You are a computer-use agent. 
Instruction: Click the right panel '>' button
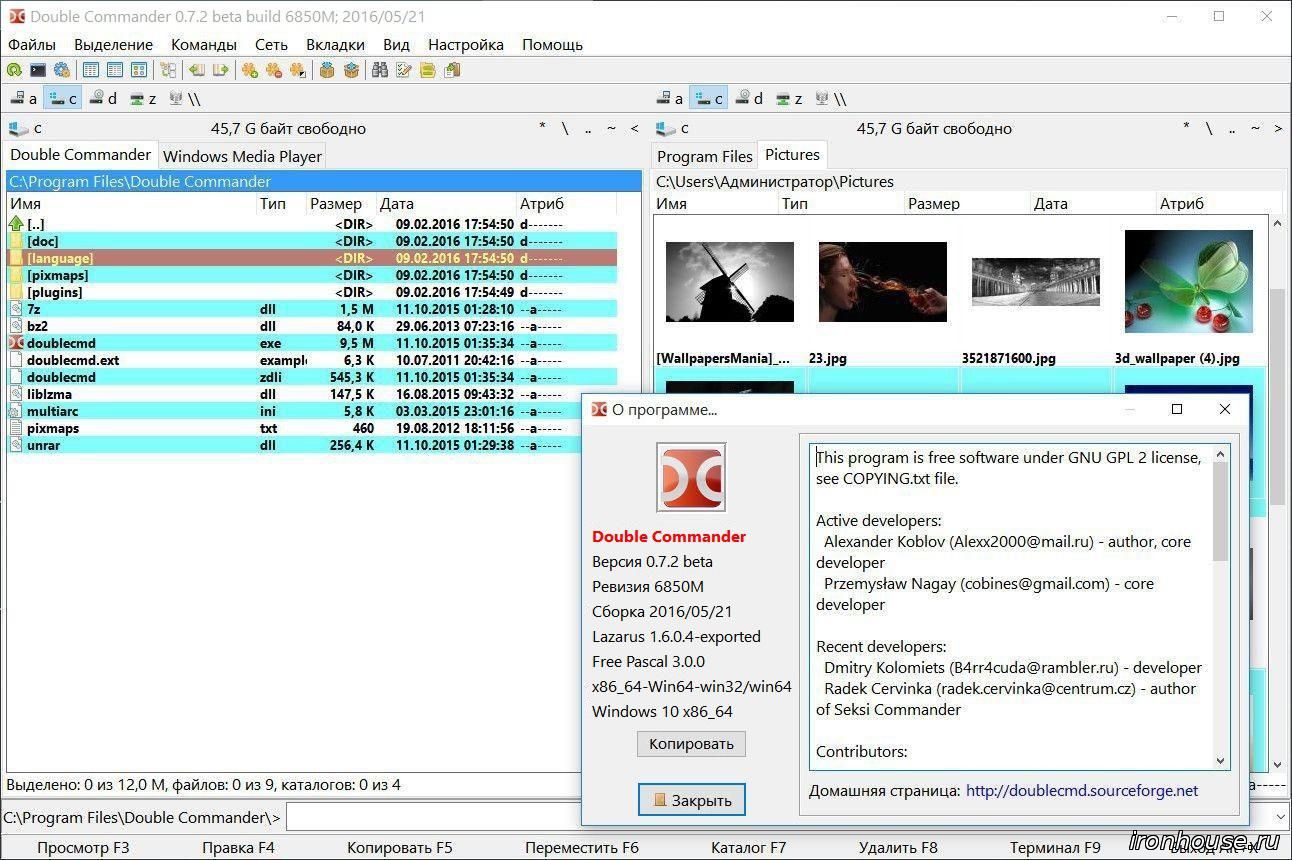(x=1278, y=128)
